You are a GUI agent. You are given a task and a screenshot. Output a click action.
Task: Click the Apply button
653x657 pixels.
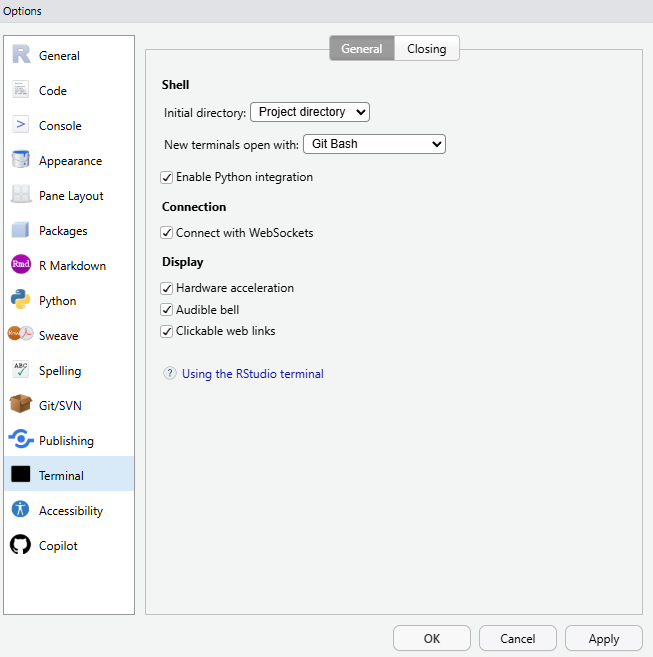[x=604, y=638]
